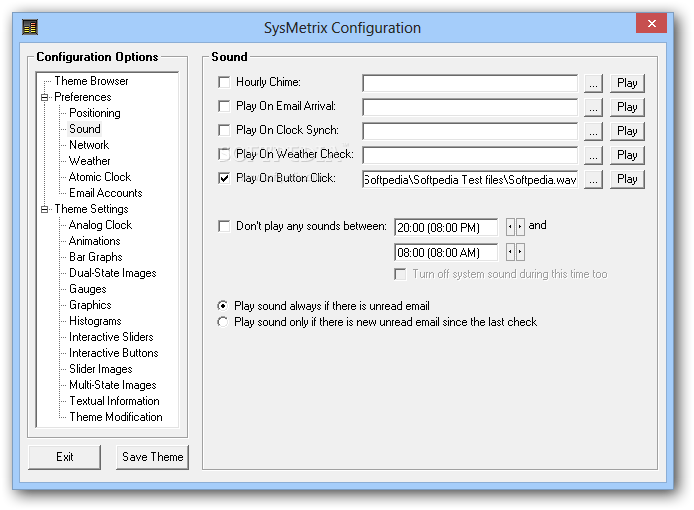Open Gauges theme settings

[88, 289]
